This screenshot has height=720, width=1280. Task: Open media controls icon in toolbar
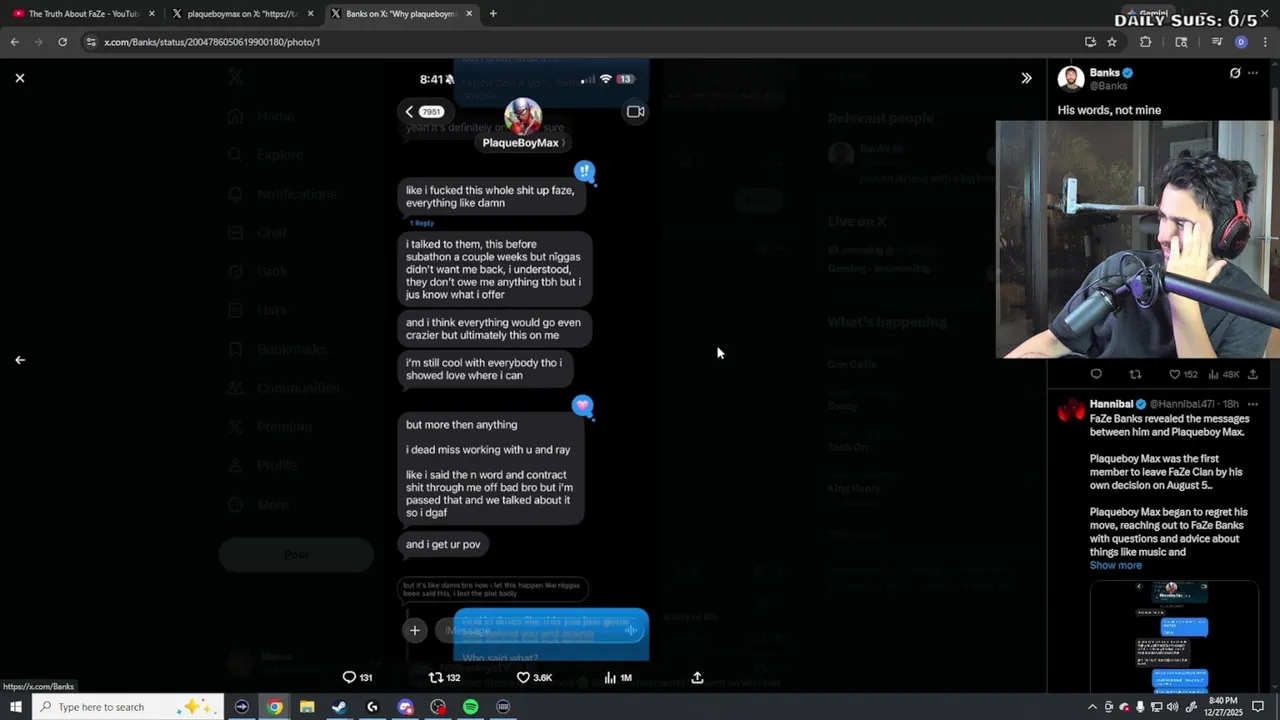[x=1217, y=42]
